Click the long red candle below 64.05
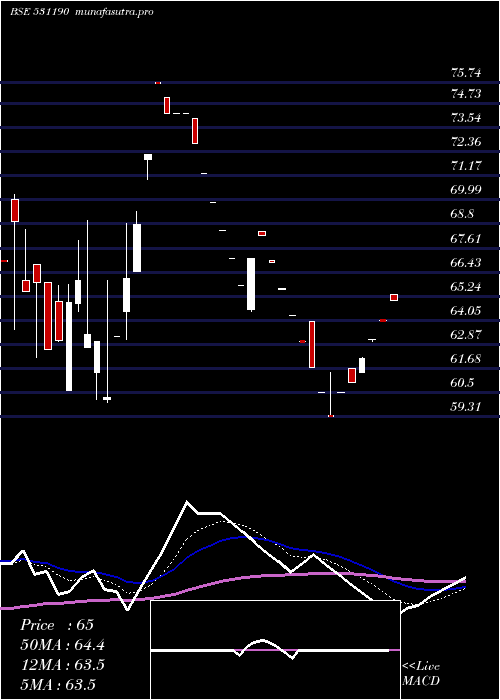 point(312,345)
